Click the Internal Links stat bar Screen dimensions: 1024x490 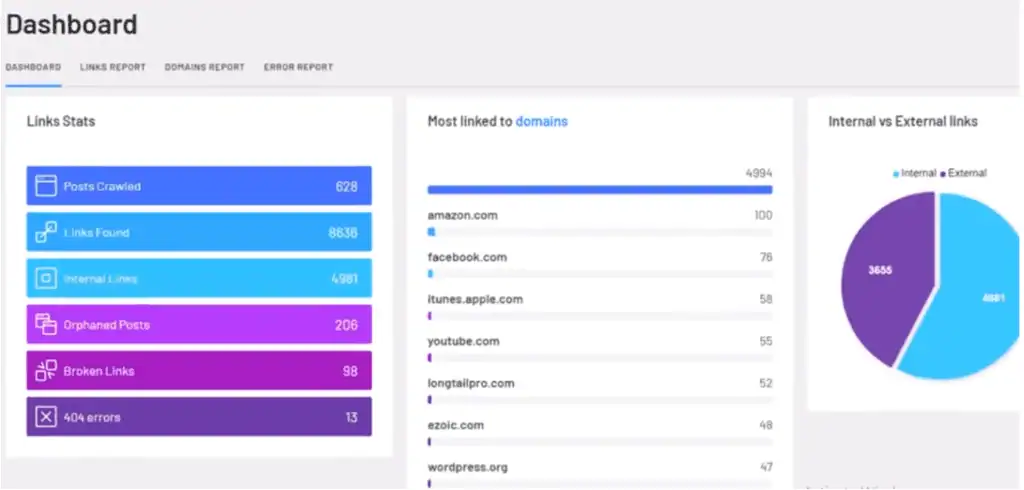[x=199, y=278]
